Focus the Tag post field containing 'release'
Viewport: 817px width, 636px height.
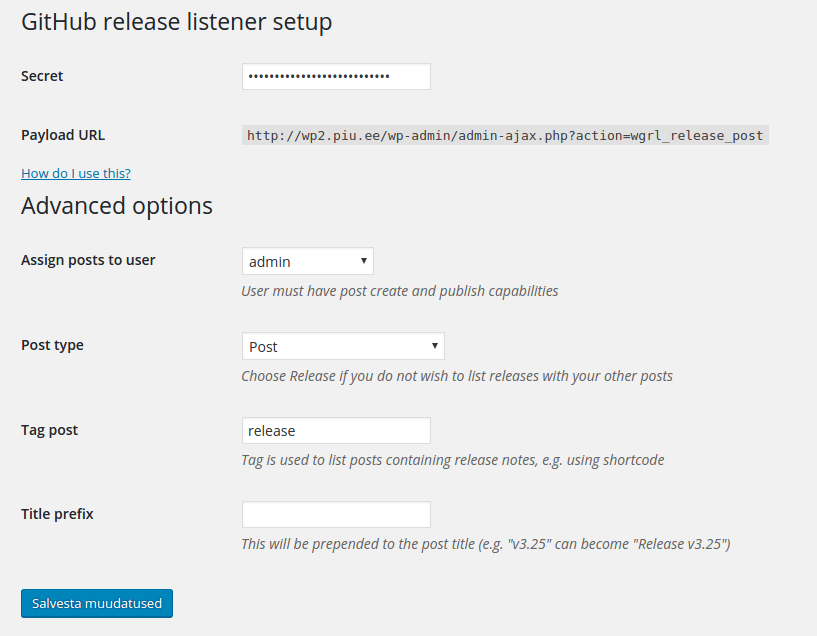(x=336, y=431)
